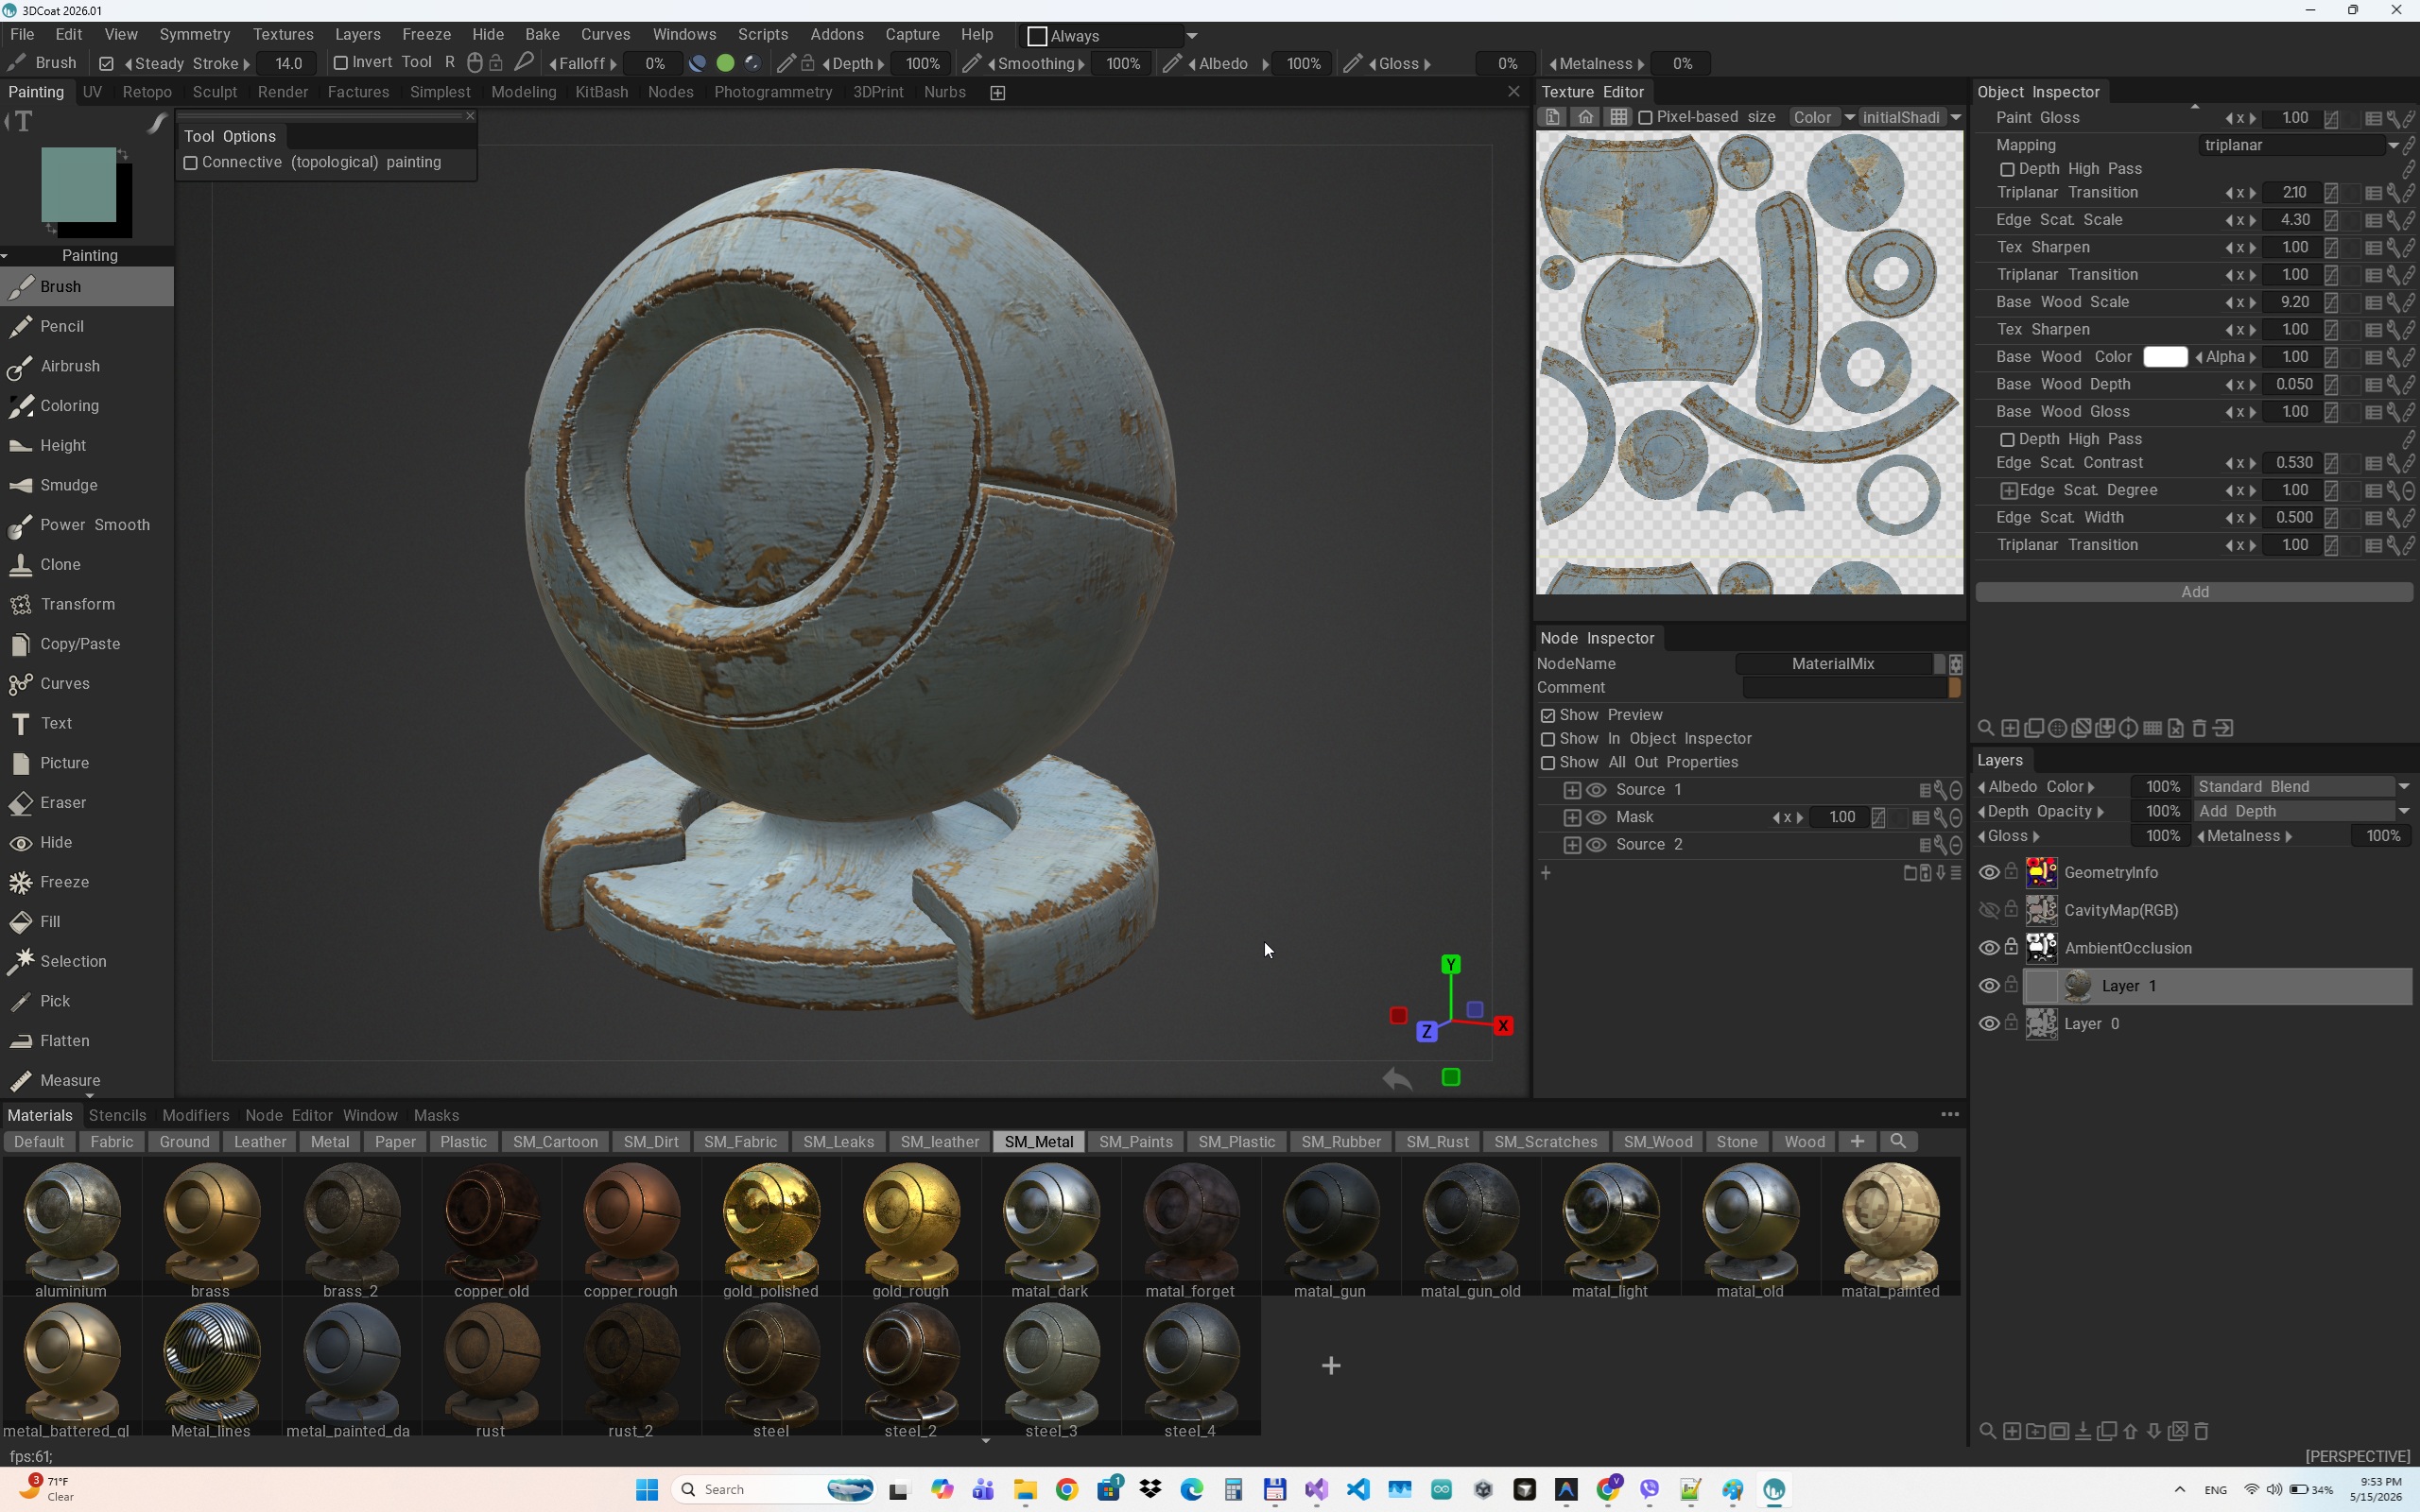Enable Connective (topological) painting

190,163
